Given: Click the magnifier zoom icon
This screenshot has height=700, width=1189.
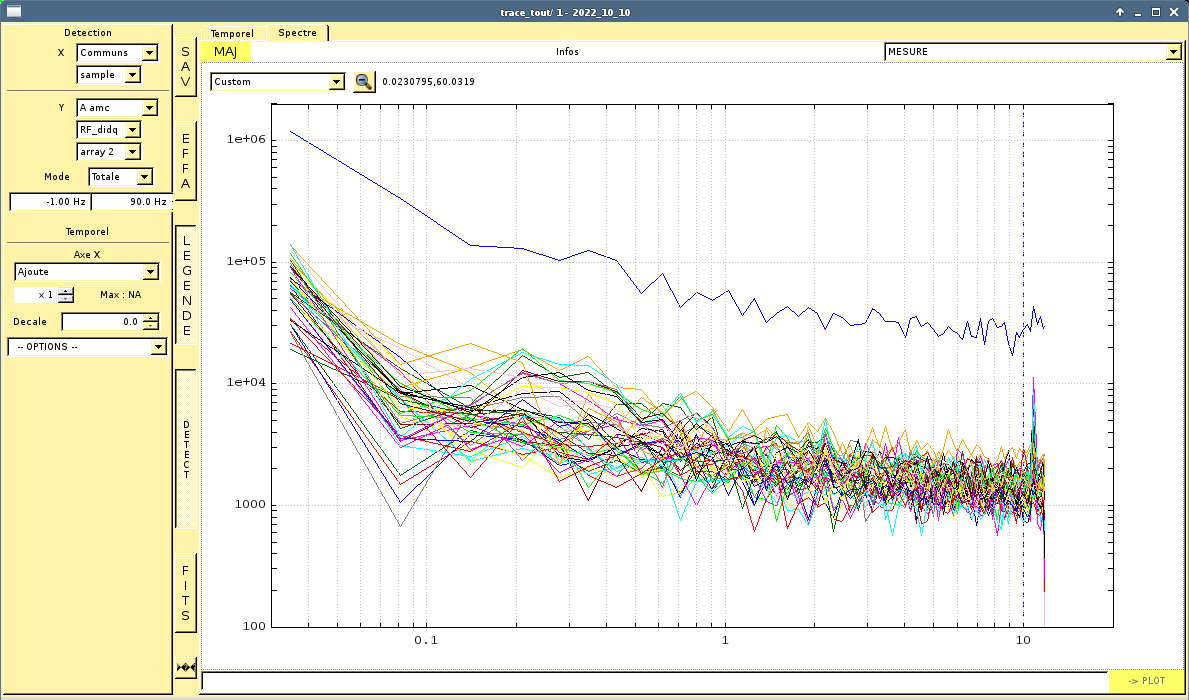Looking at the screenshot, I should coord(364,82).
